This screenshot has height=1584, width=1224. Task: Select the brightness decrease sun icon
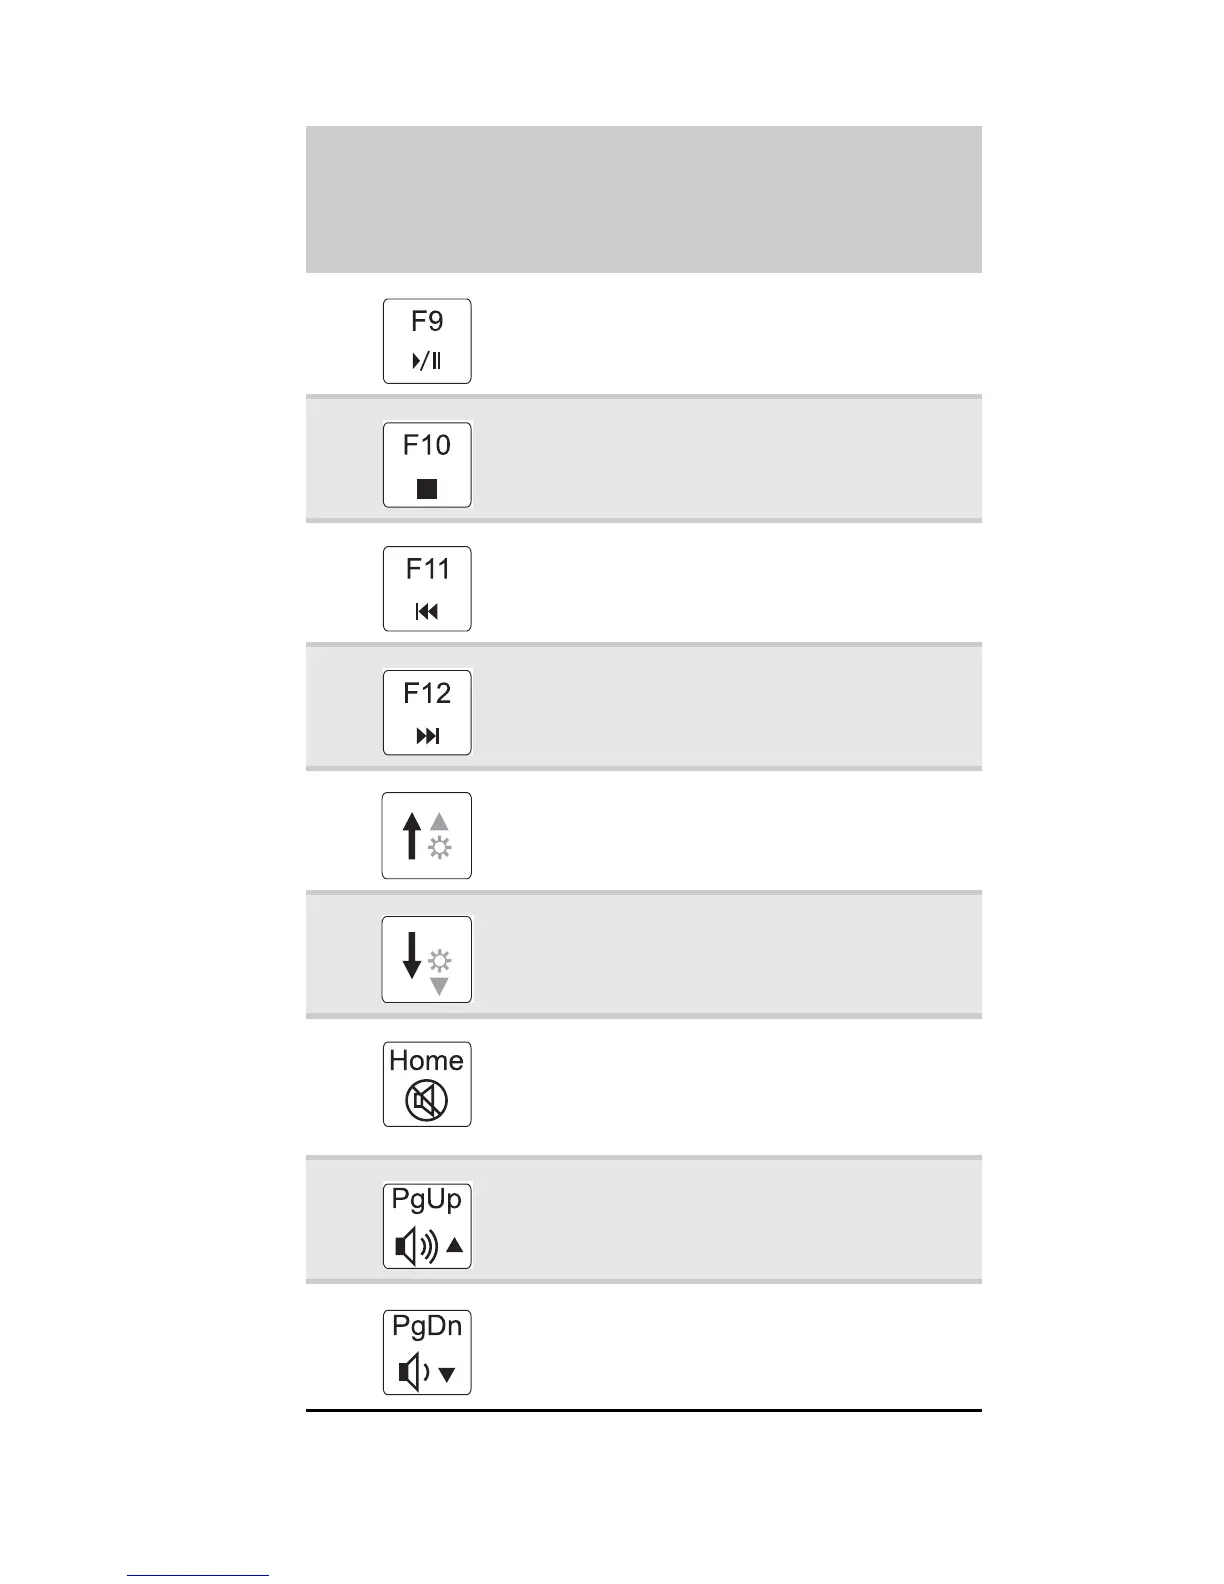pos(439,962)
